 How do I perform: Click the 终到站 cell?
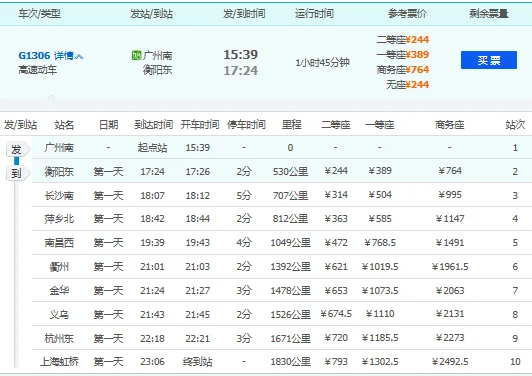[197, 362]
